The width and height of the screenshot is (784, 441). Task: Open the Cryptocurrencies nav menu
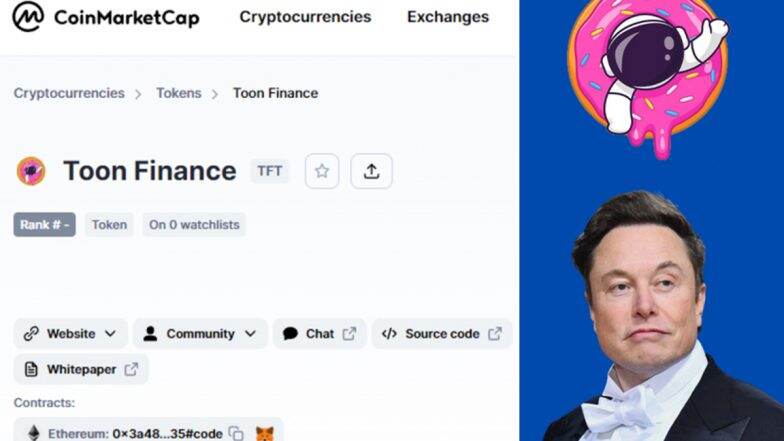coord(305,16)
